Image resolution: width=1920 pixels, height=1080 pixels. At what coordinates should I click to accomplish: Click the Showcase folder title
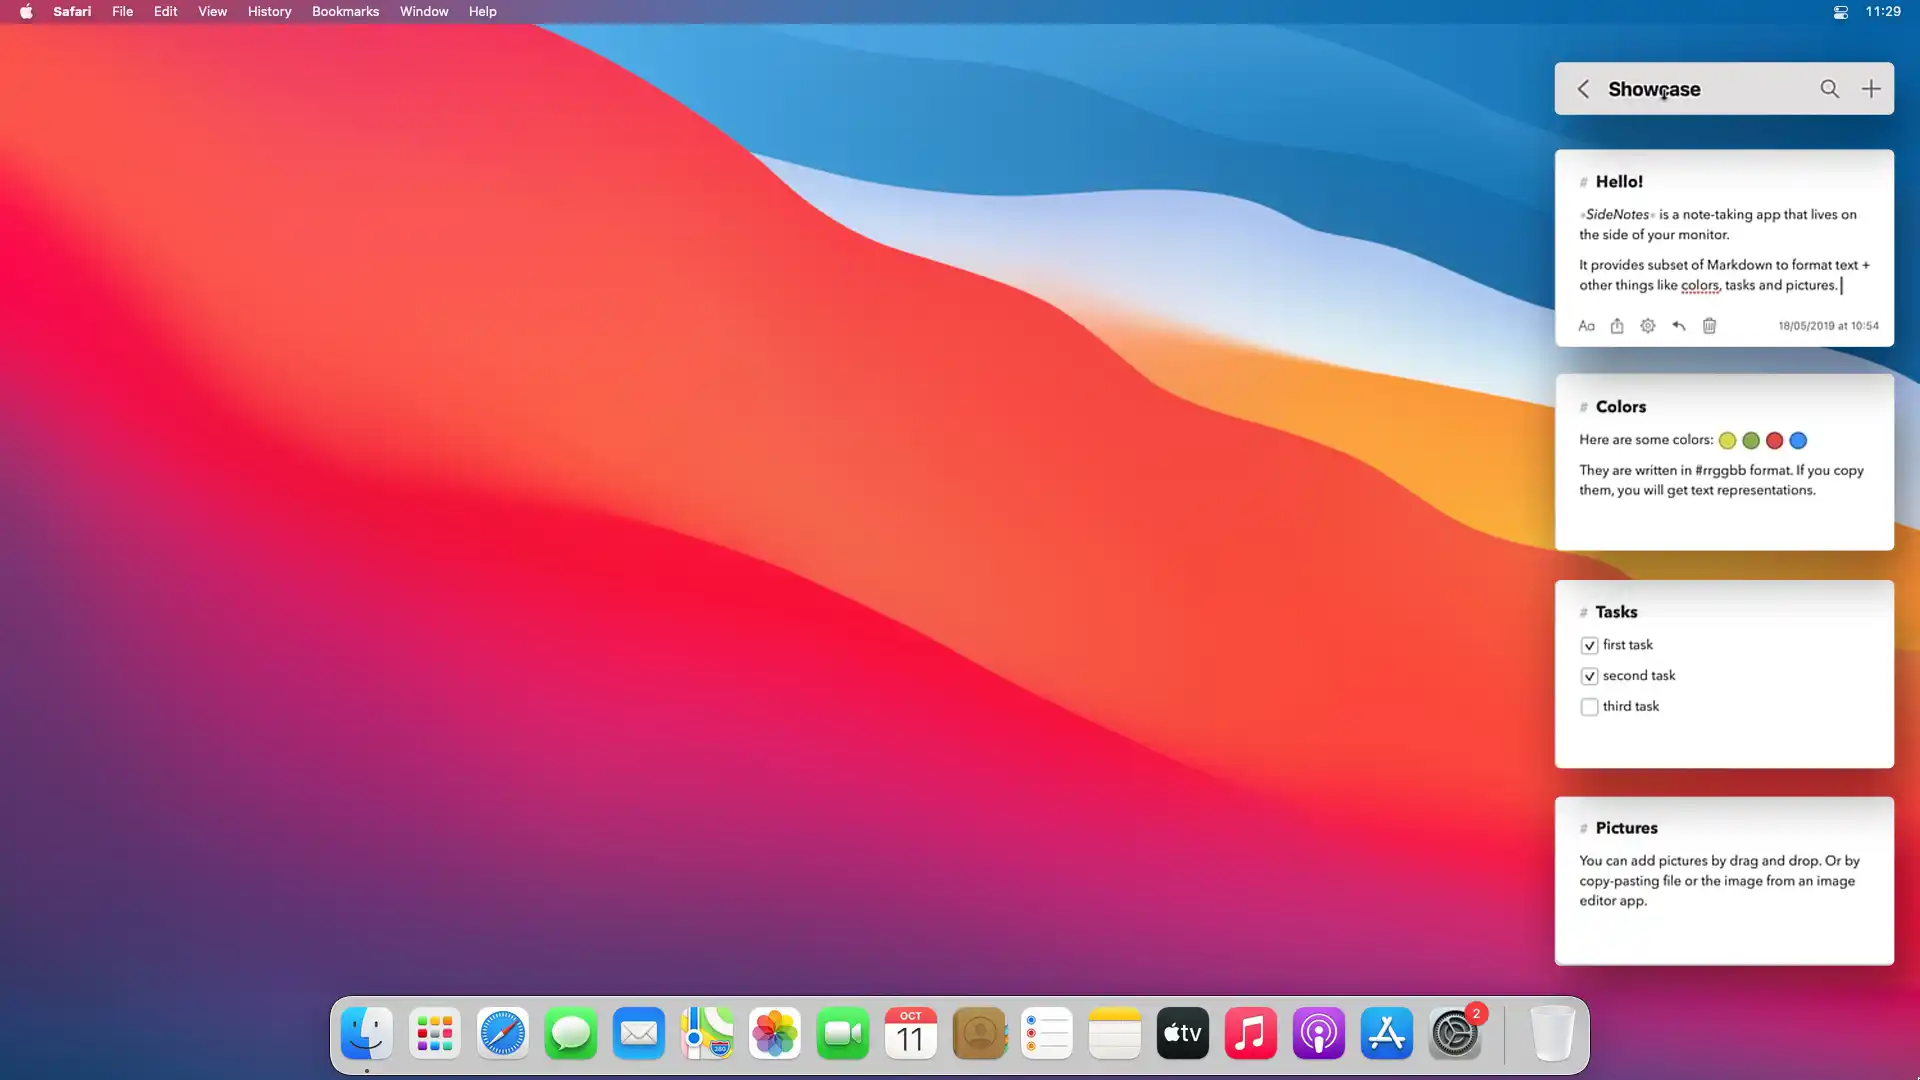[1654, 89]
